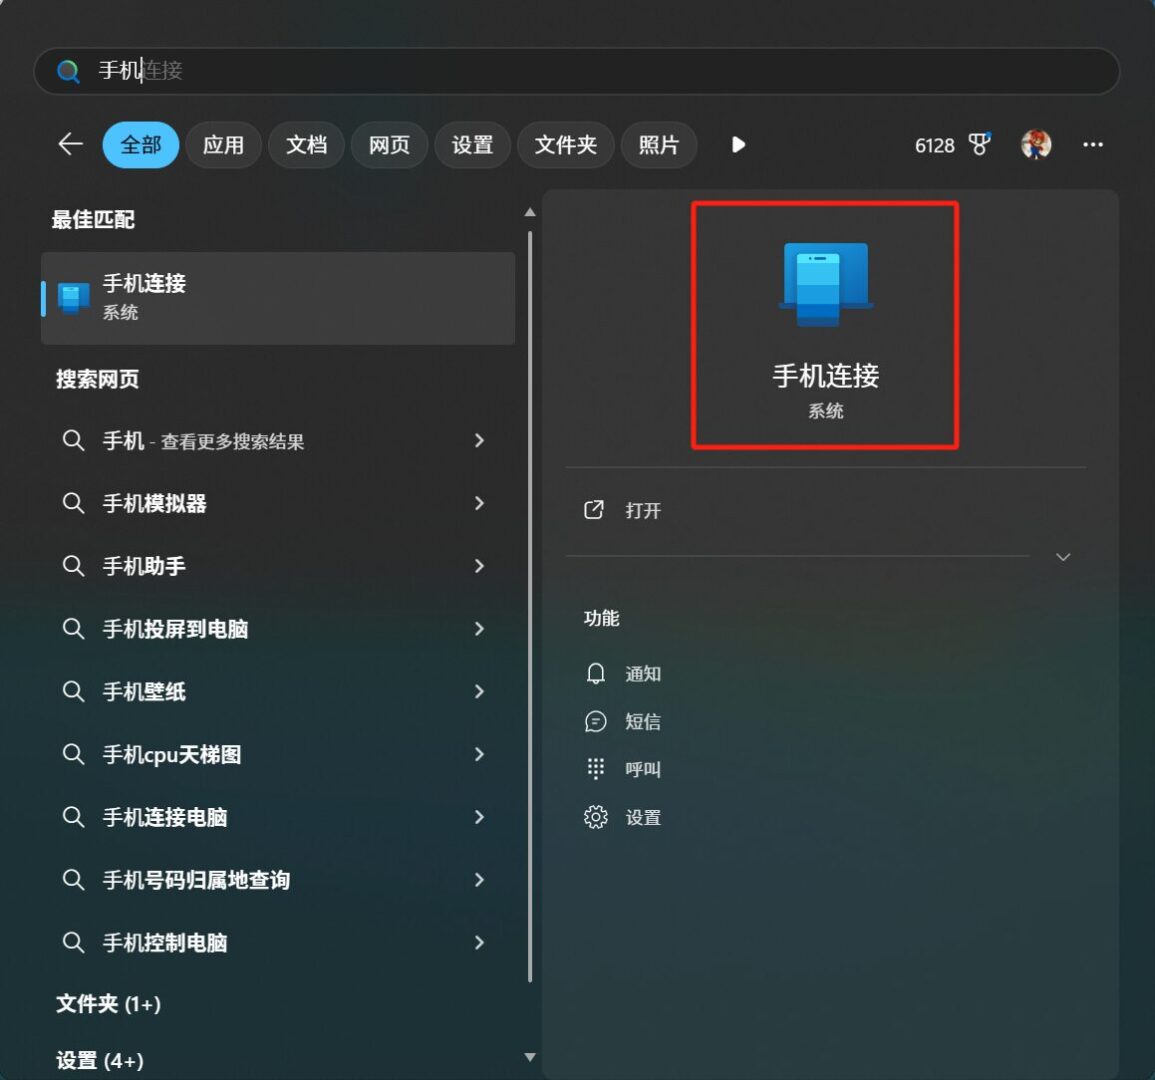
Task: Open the 短信 feature
Action: pyautogui.click(x=642, y=721)
